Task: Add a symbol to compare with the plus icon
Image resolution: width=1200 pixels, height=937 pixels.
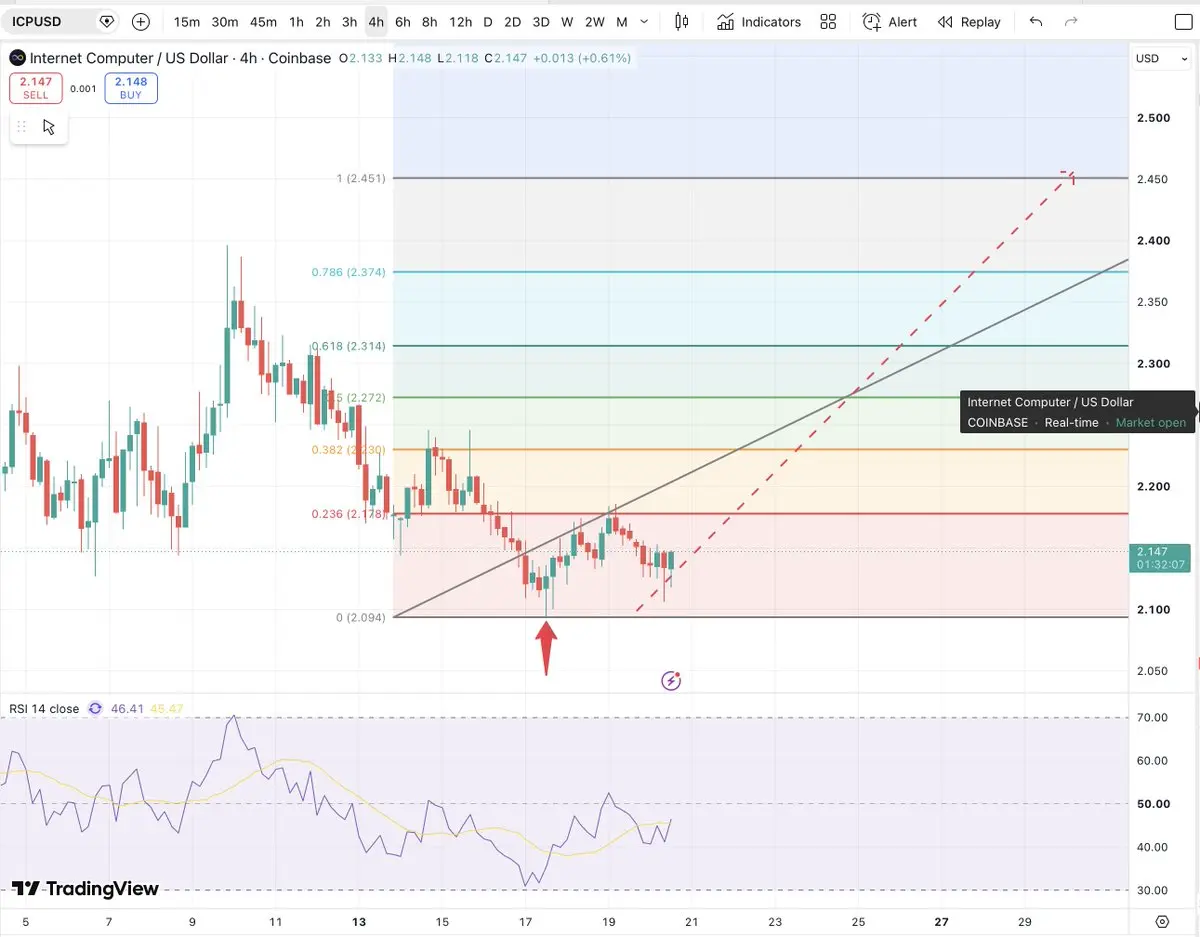Action: click(141, 21)
